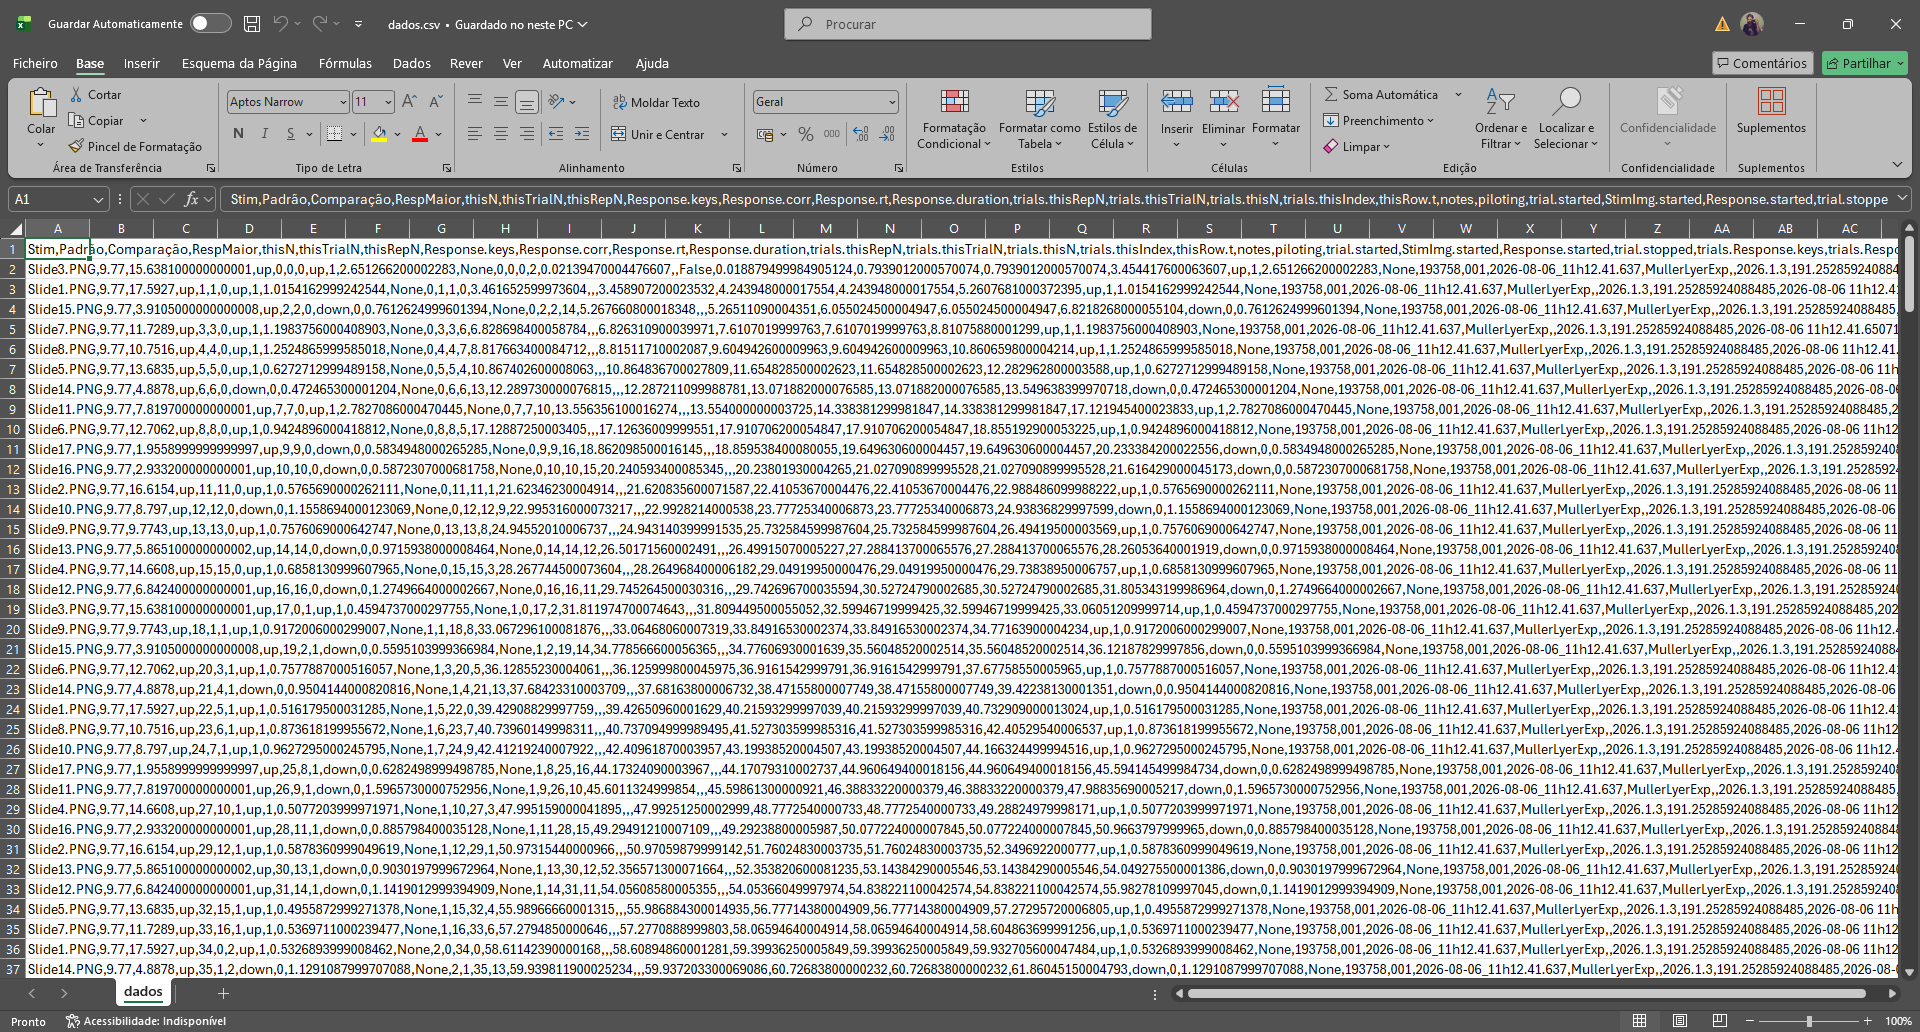Click the Comentários button
Image resolution: width=1920 pixels, height=1032 pixels.
point(1762,63)
